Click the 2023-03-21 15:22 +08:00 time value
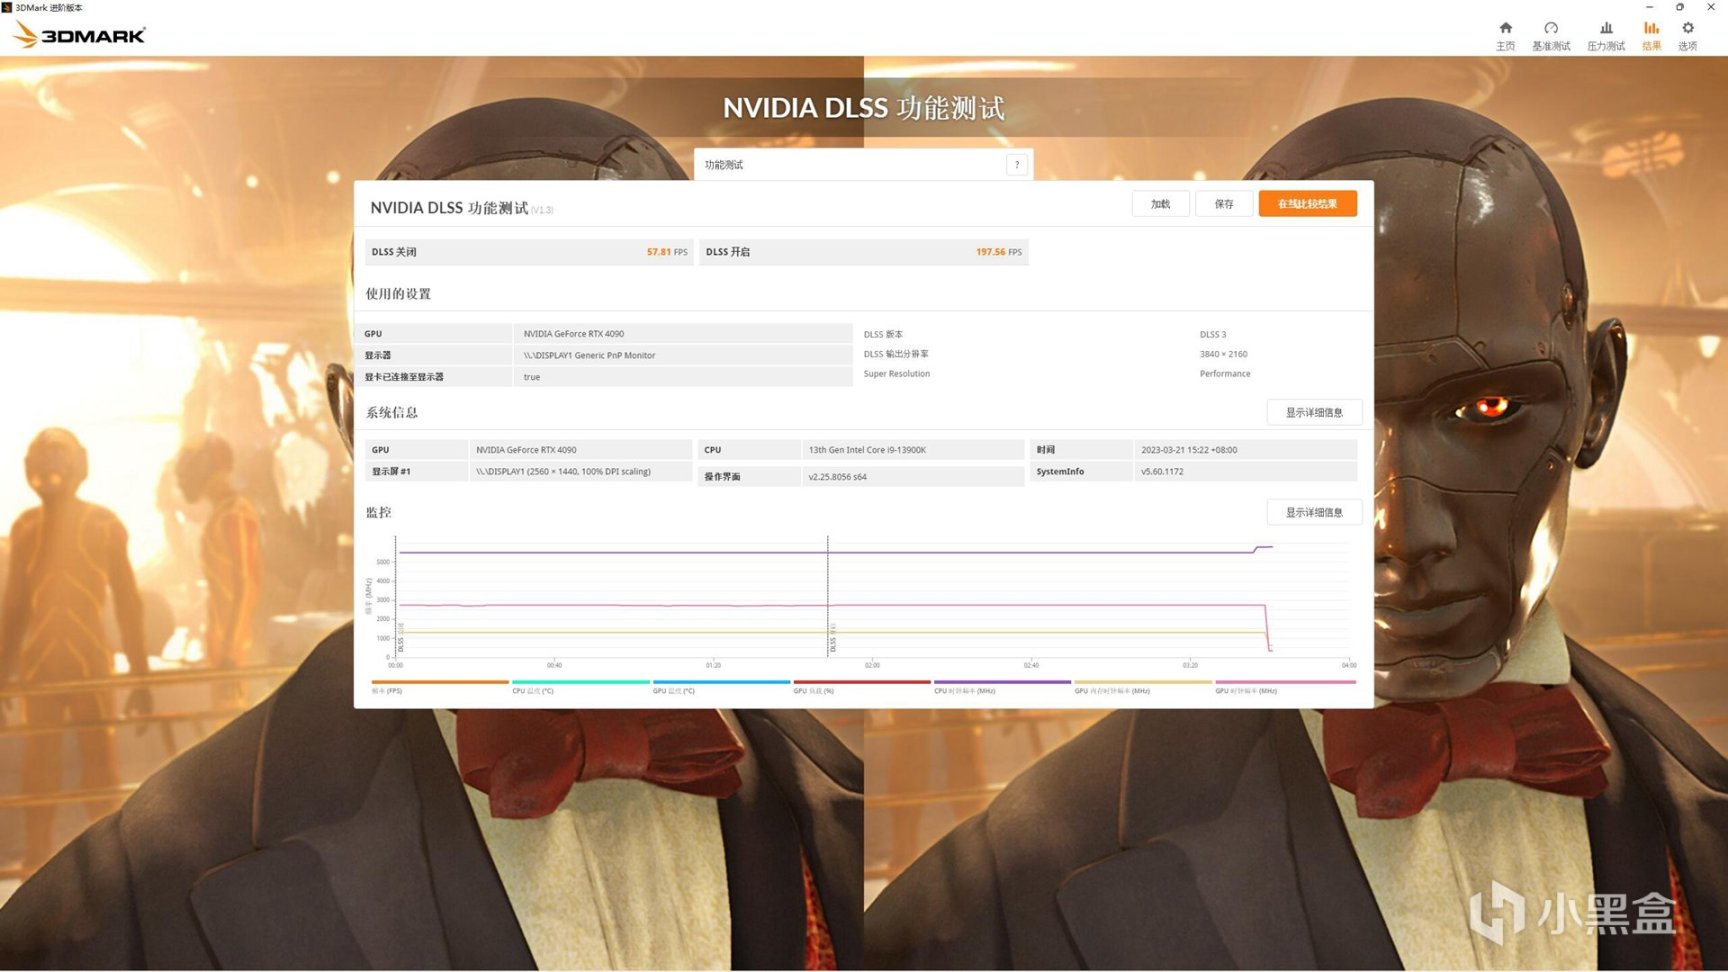Screen dimensions: 1728x972 click(x=1189, y=450)
